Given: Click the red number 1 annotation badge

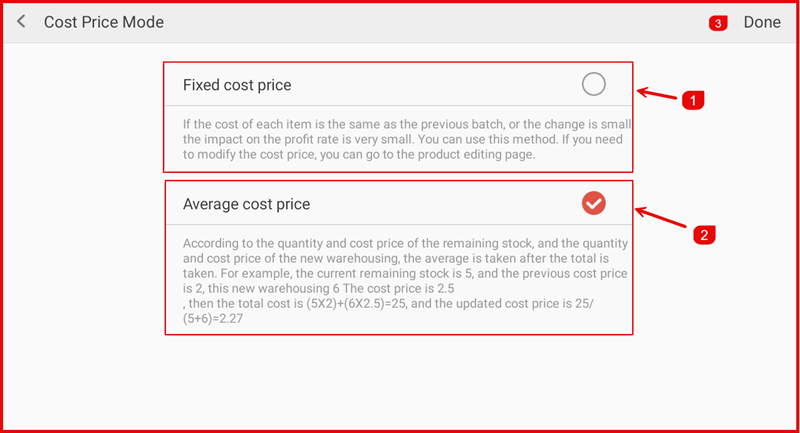Looking at the screenshot, I should pyautogui.click(x=693, y=100).
